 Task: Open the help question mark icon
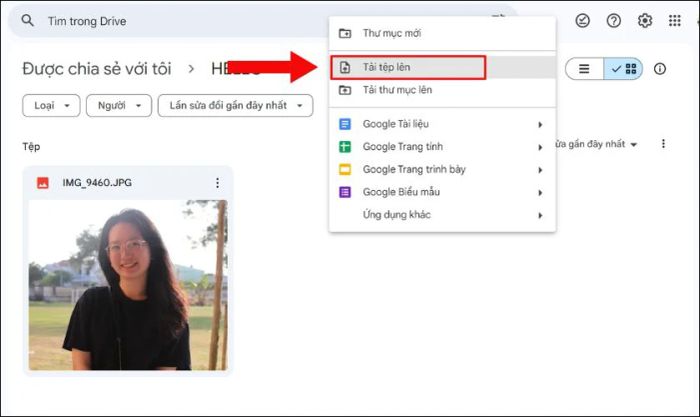tap(614, 21)
